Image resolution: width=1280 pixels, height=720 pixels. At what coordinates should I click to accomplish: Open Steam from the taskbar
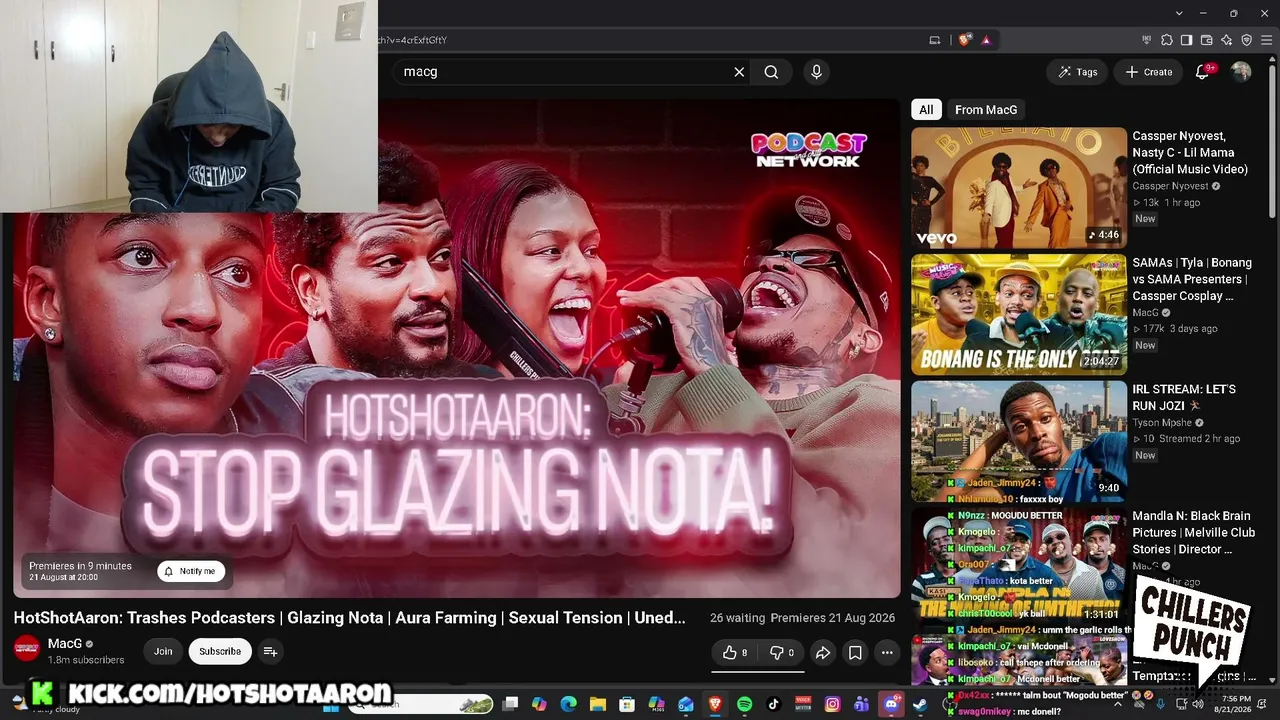[920, 704]
